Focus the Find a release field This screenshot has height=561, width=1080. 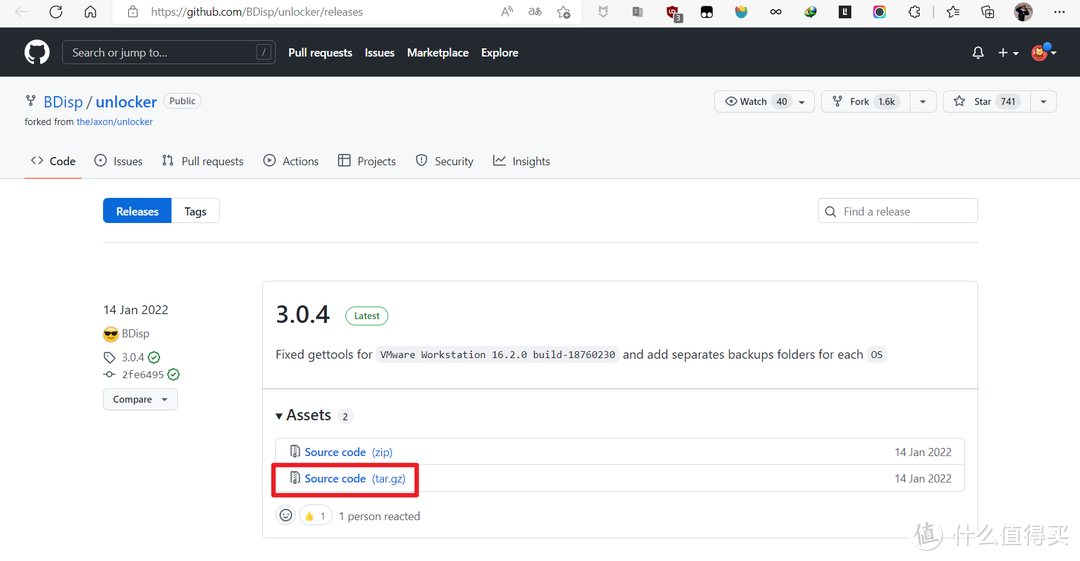(x=897, y=211)
